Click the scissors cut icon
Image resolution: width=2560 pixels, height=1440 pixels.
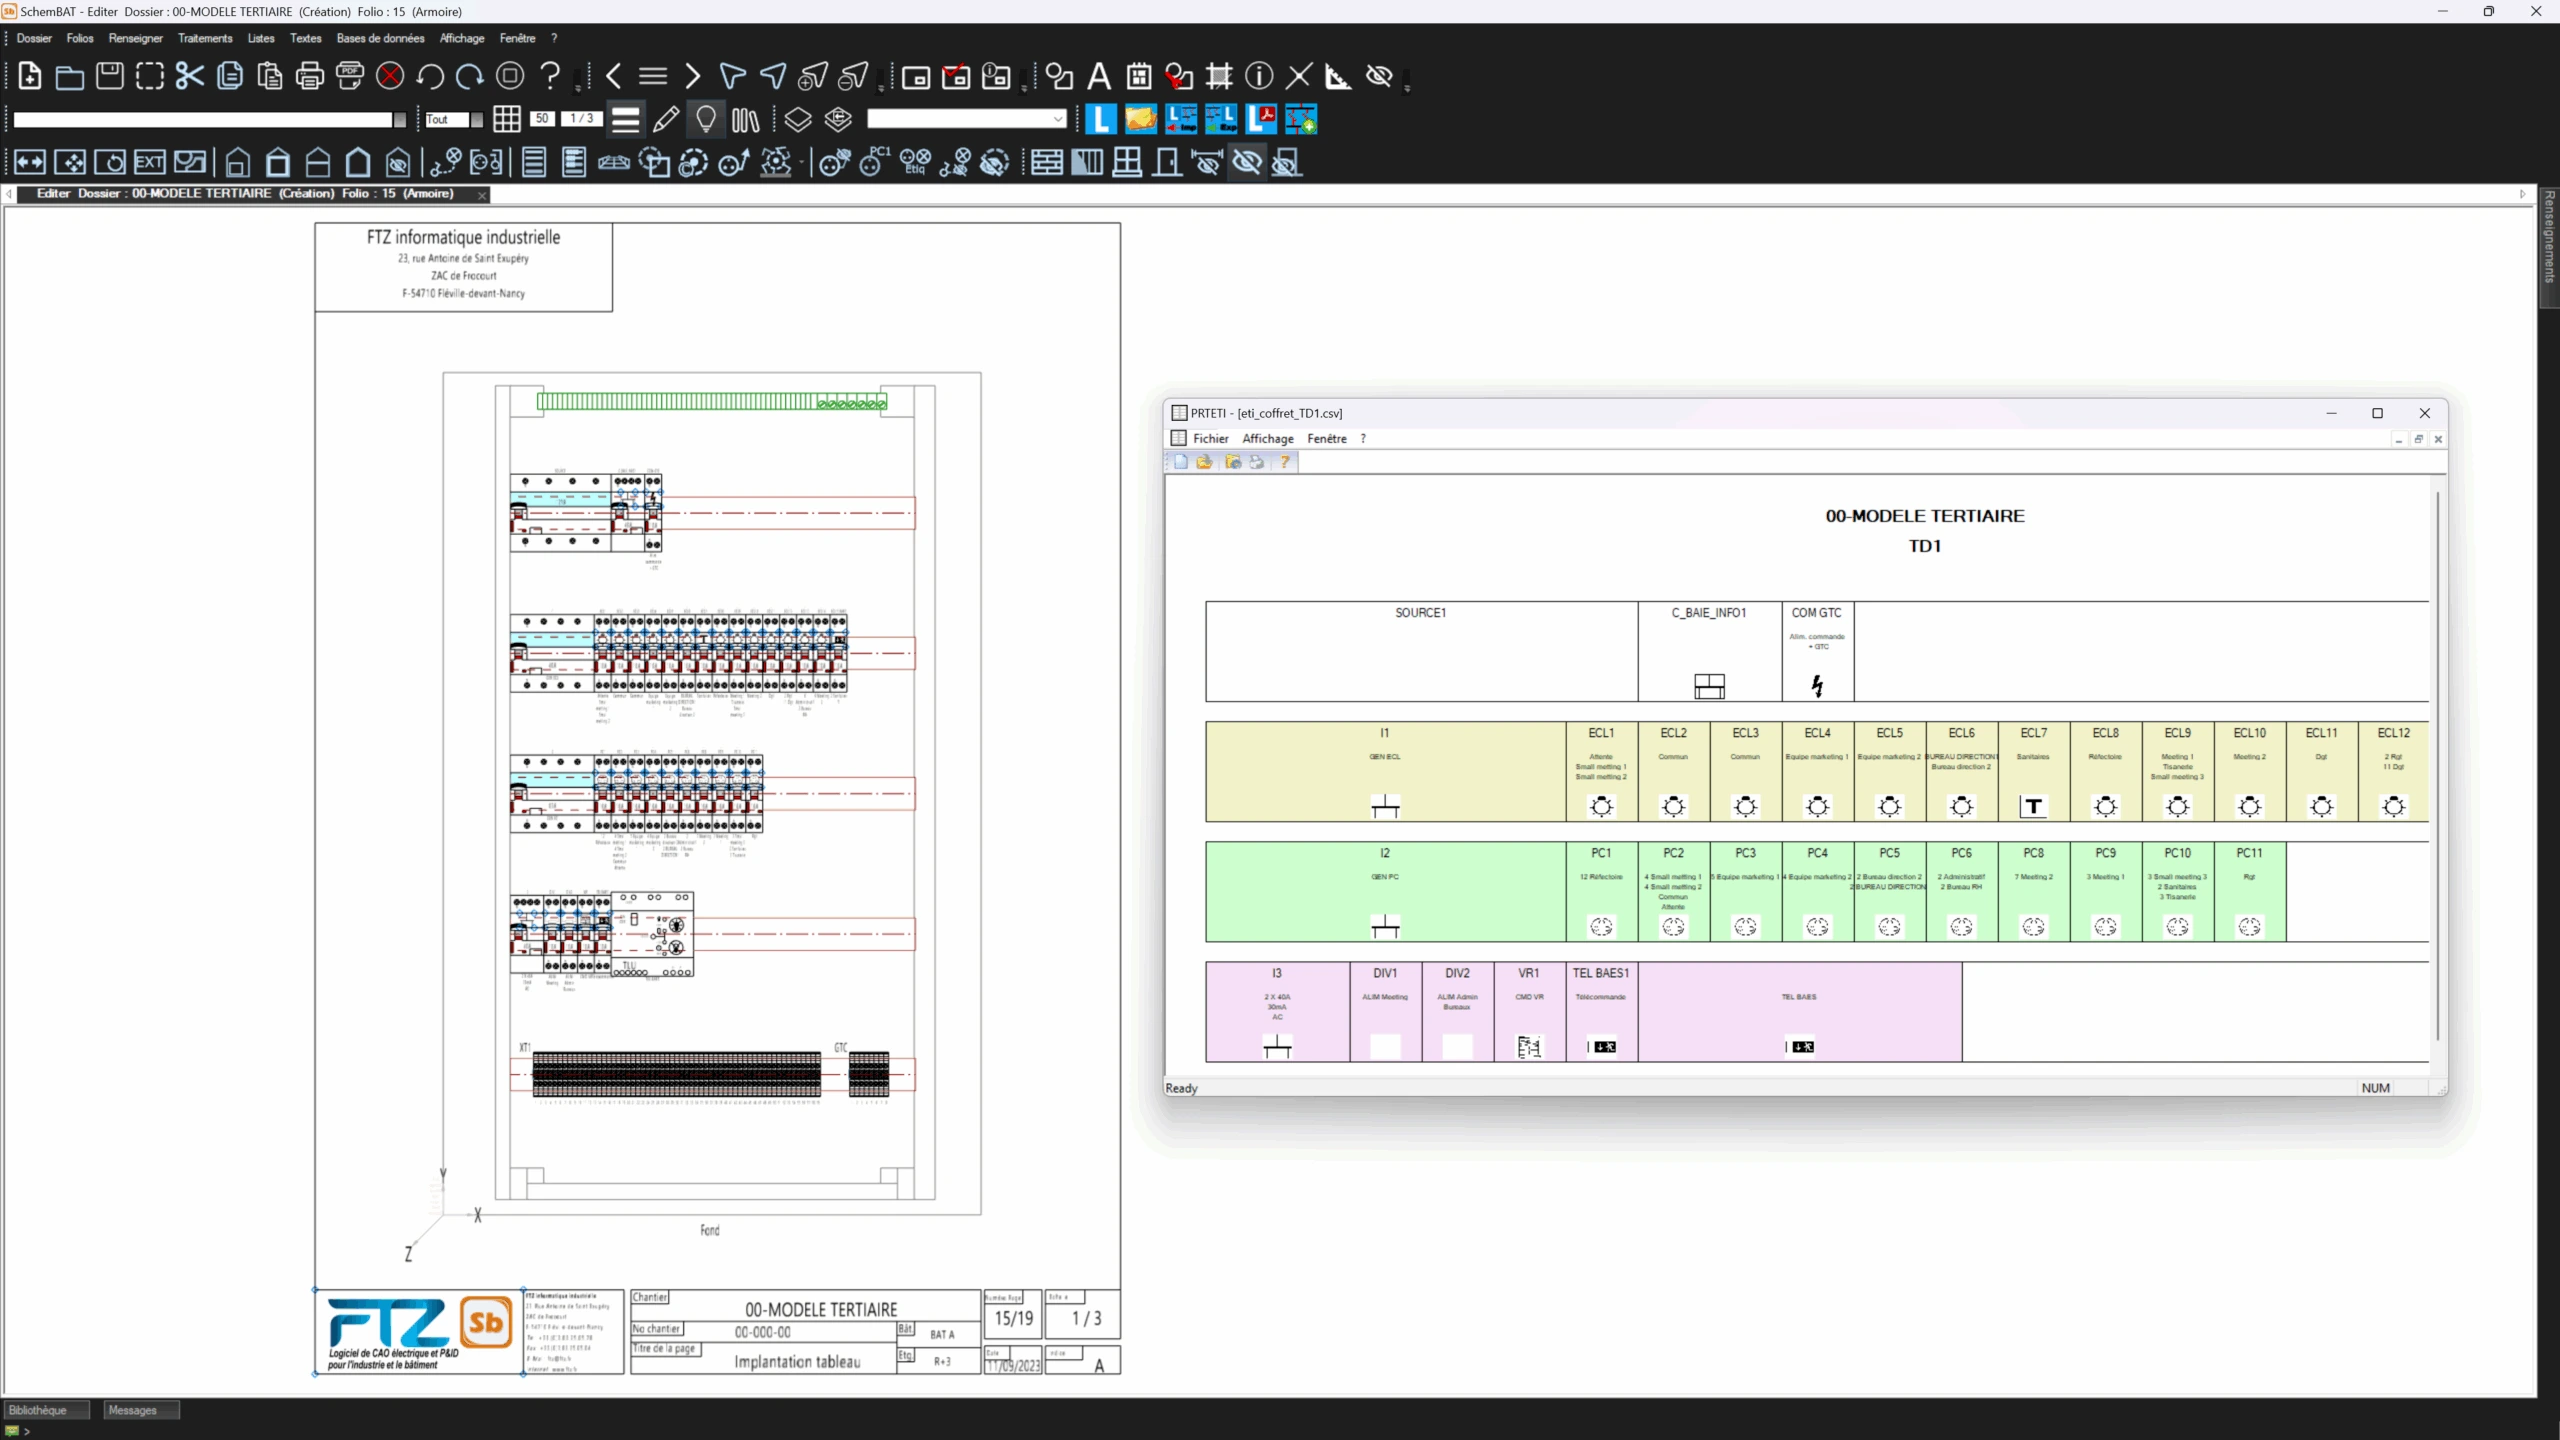point(189,76)
